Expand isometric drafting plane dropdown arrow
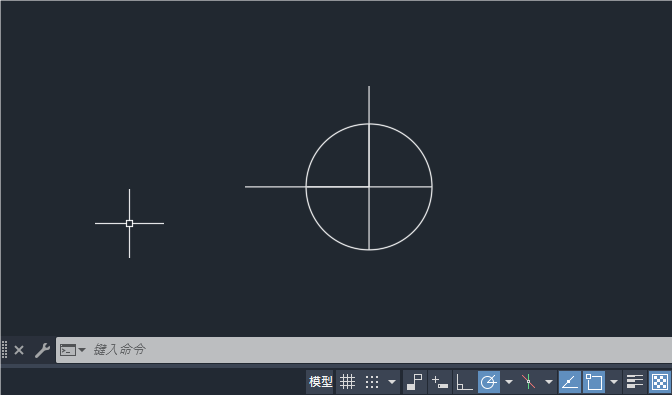 point(549,381)
